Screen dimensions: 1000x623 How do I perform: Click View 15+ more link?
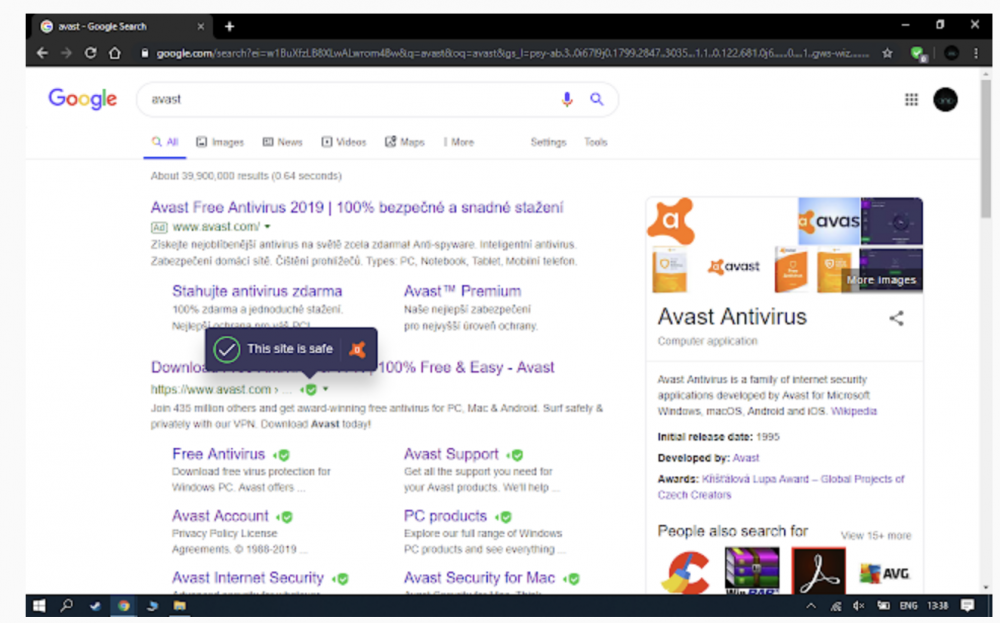point(876,536)
